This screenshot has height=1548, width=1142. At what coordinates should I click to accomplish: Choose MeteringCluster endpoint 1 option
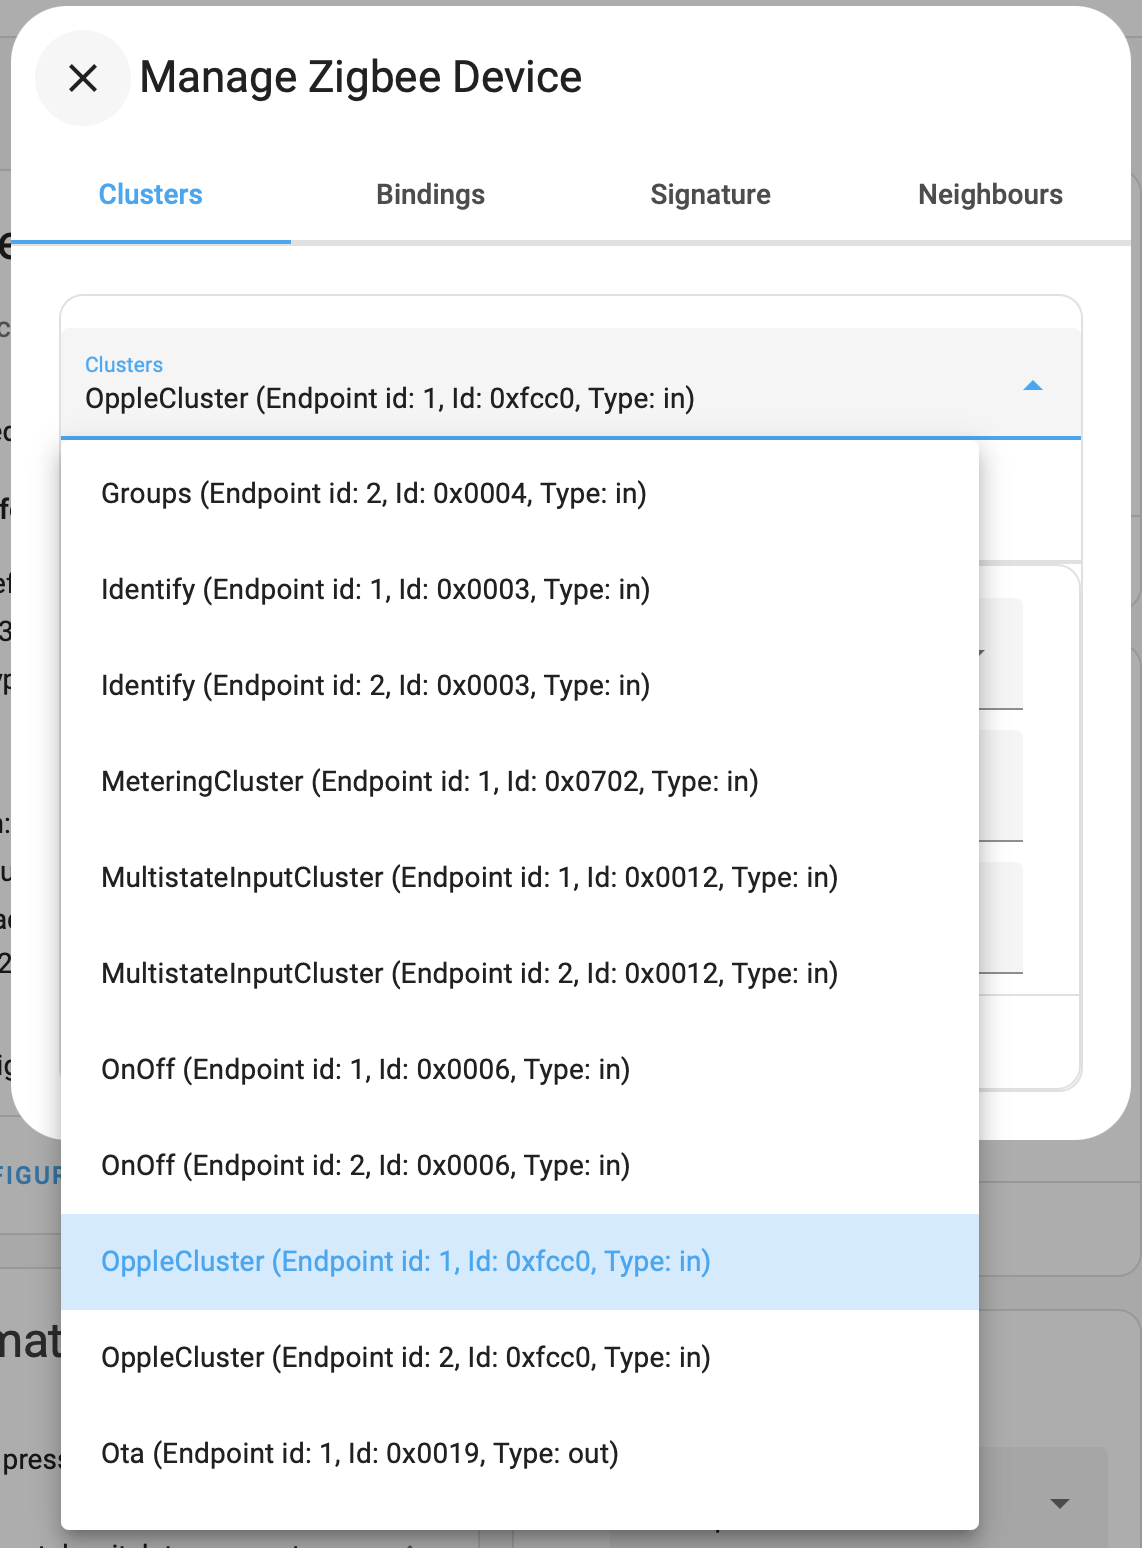click(x=520, y=782)
